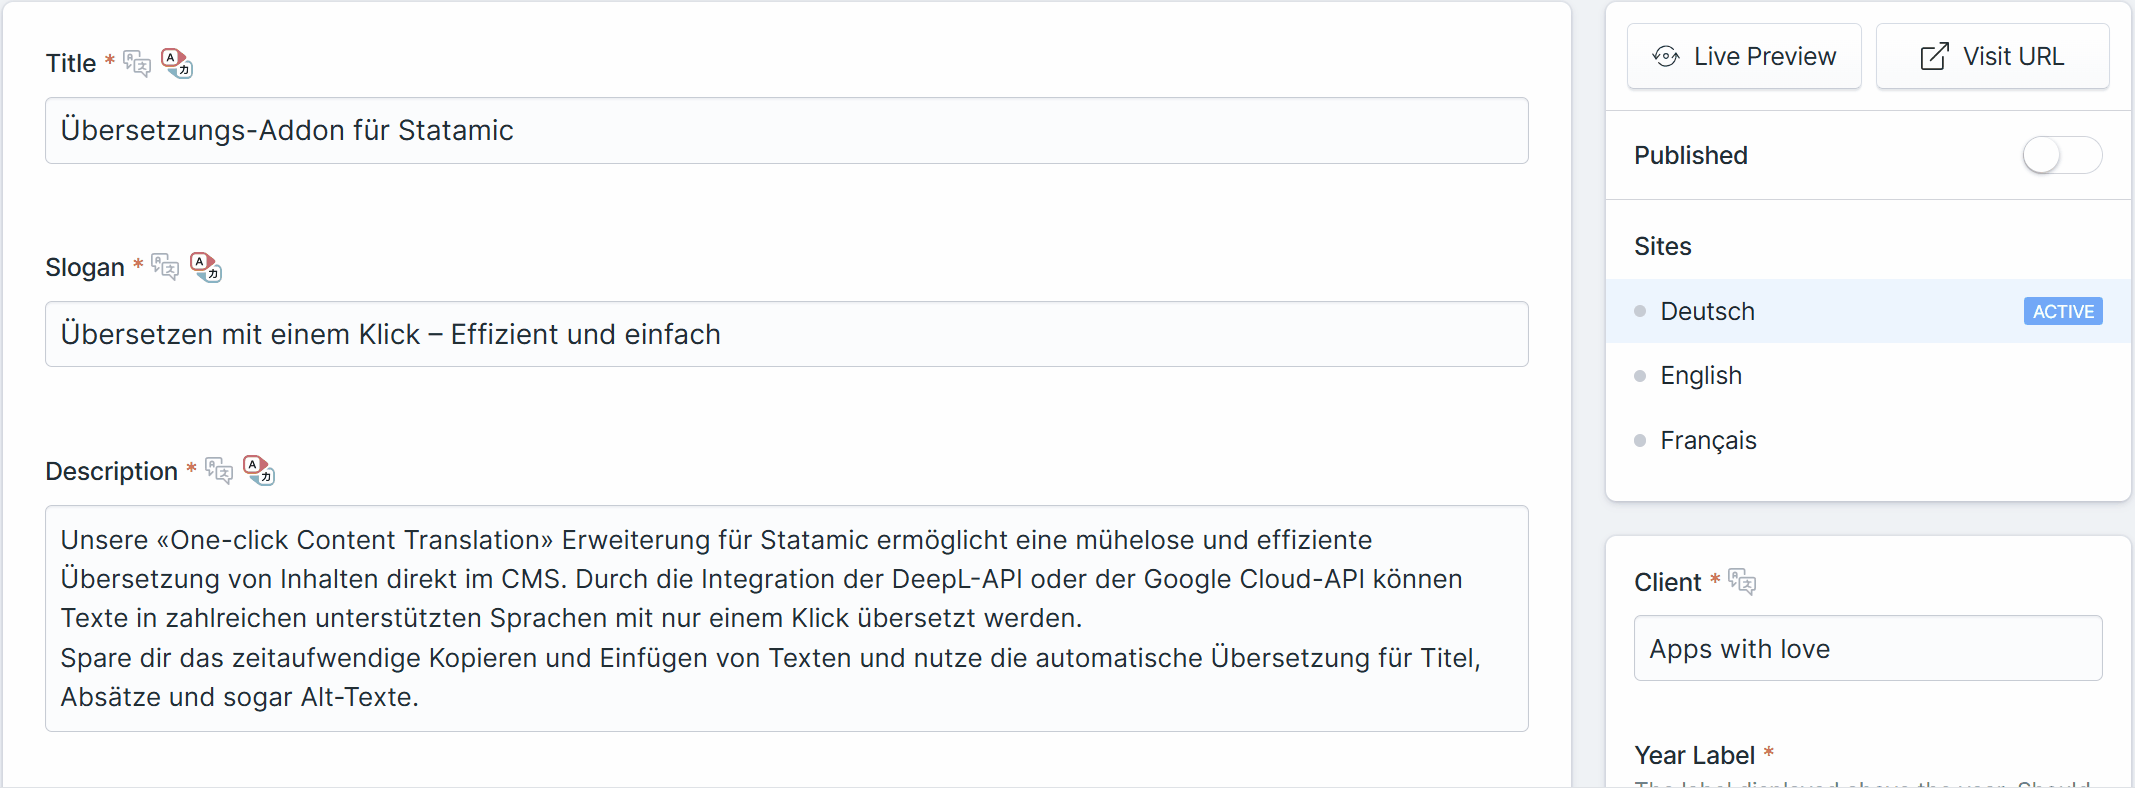Viewport: 2135px width, 788px height.
Task: Select the Deutsch site entry
Action: [1707, 311]
